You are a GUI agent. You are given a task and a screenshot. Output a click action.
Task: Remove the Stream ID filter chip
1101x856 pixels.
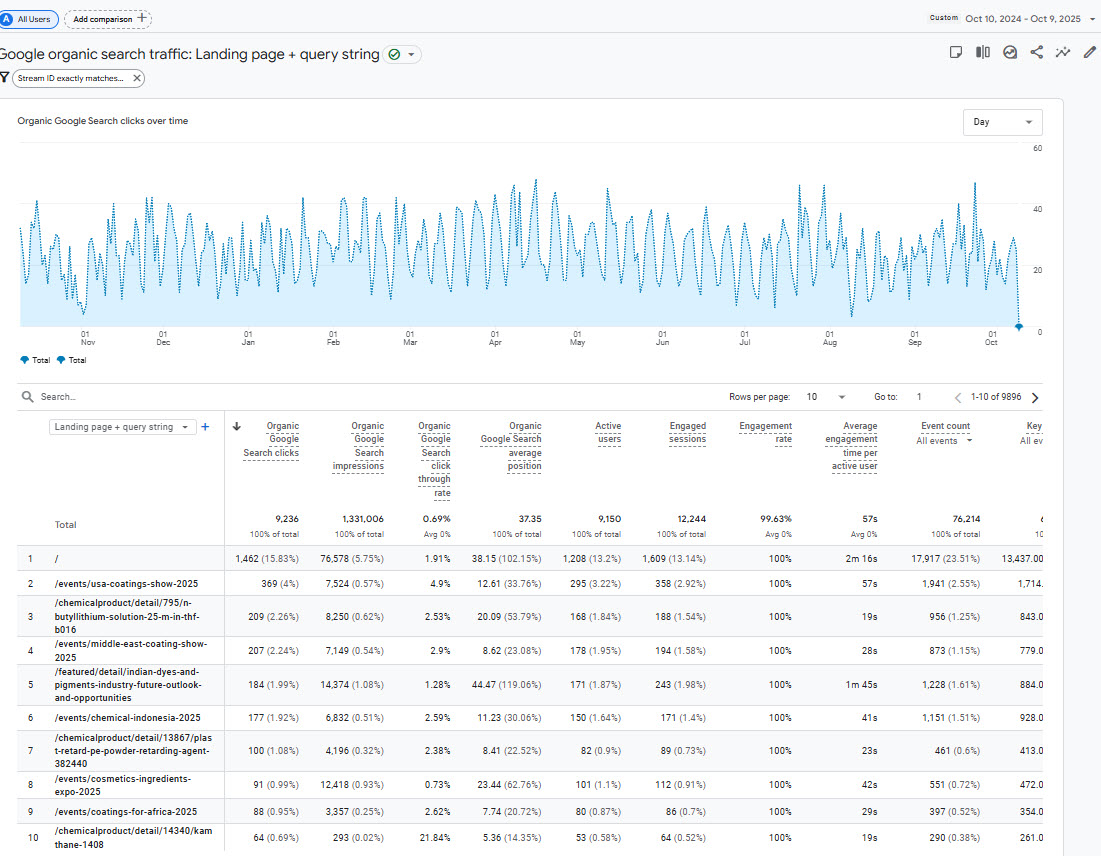(137, 77)
